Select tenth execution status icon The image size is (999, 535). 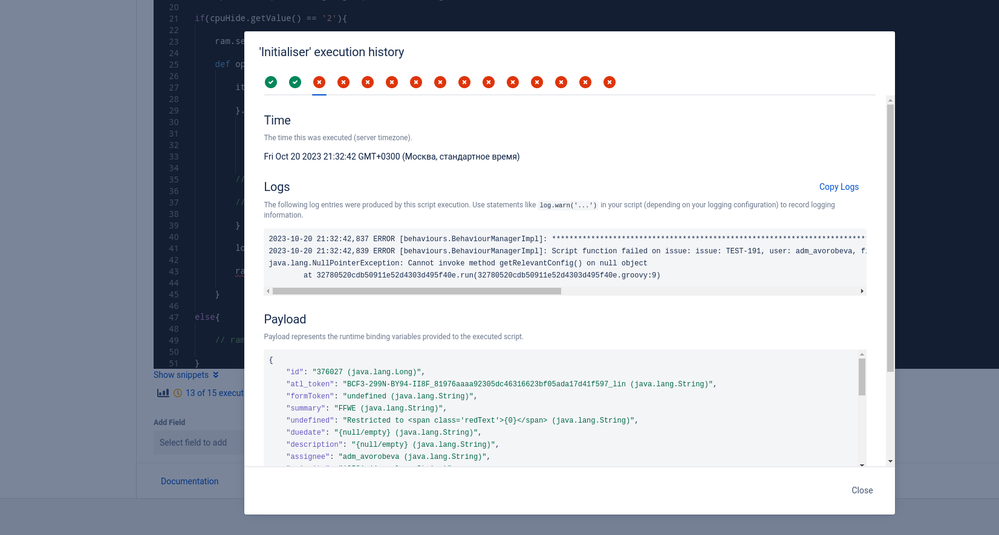point(489,82)
